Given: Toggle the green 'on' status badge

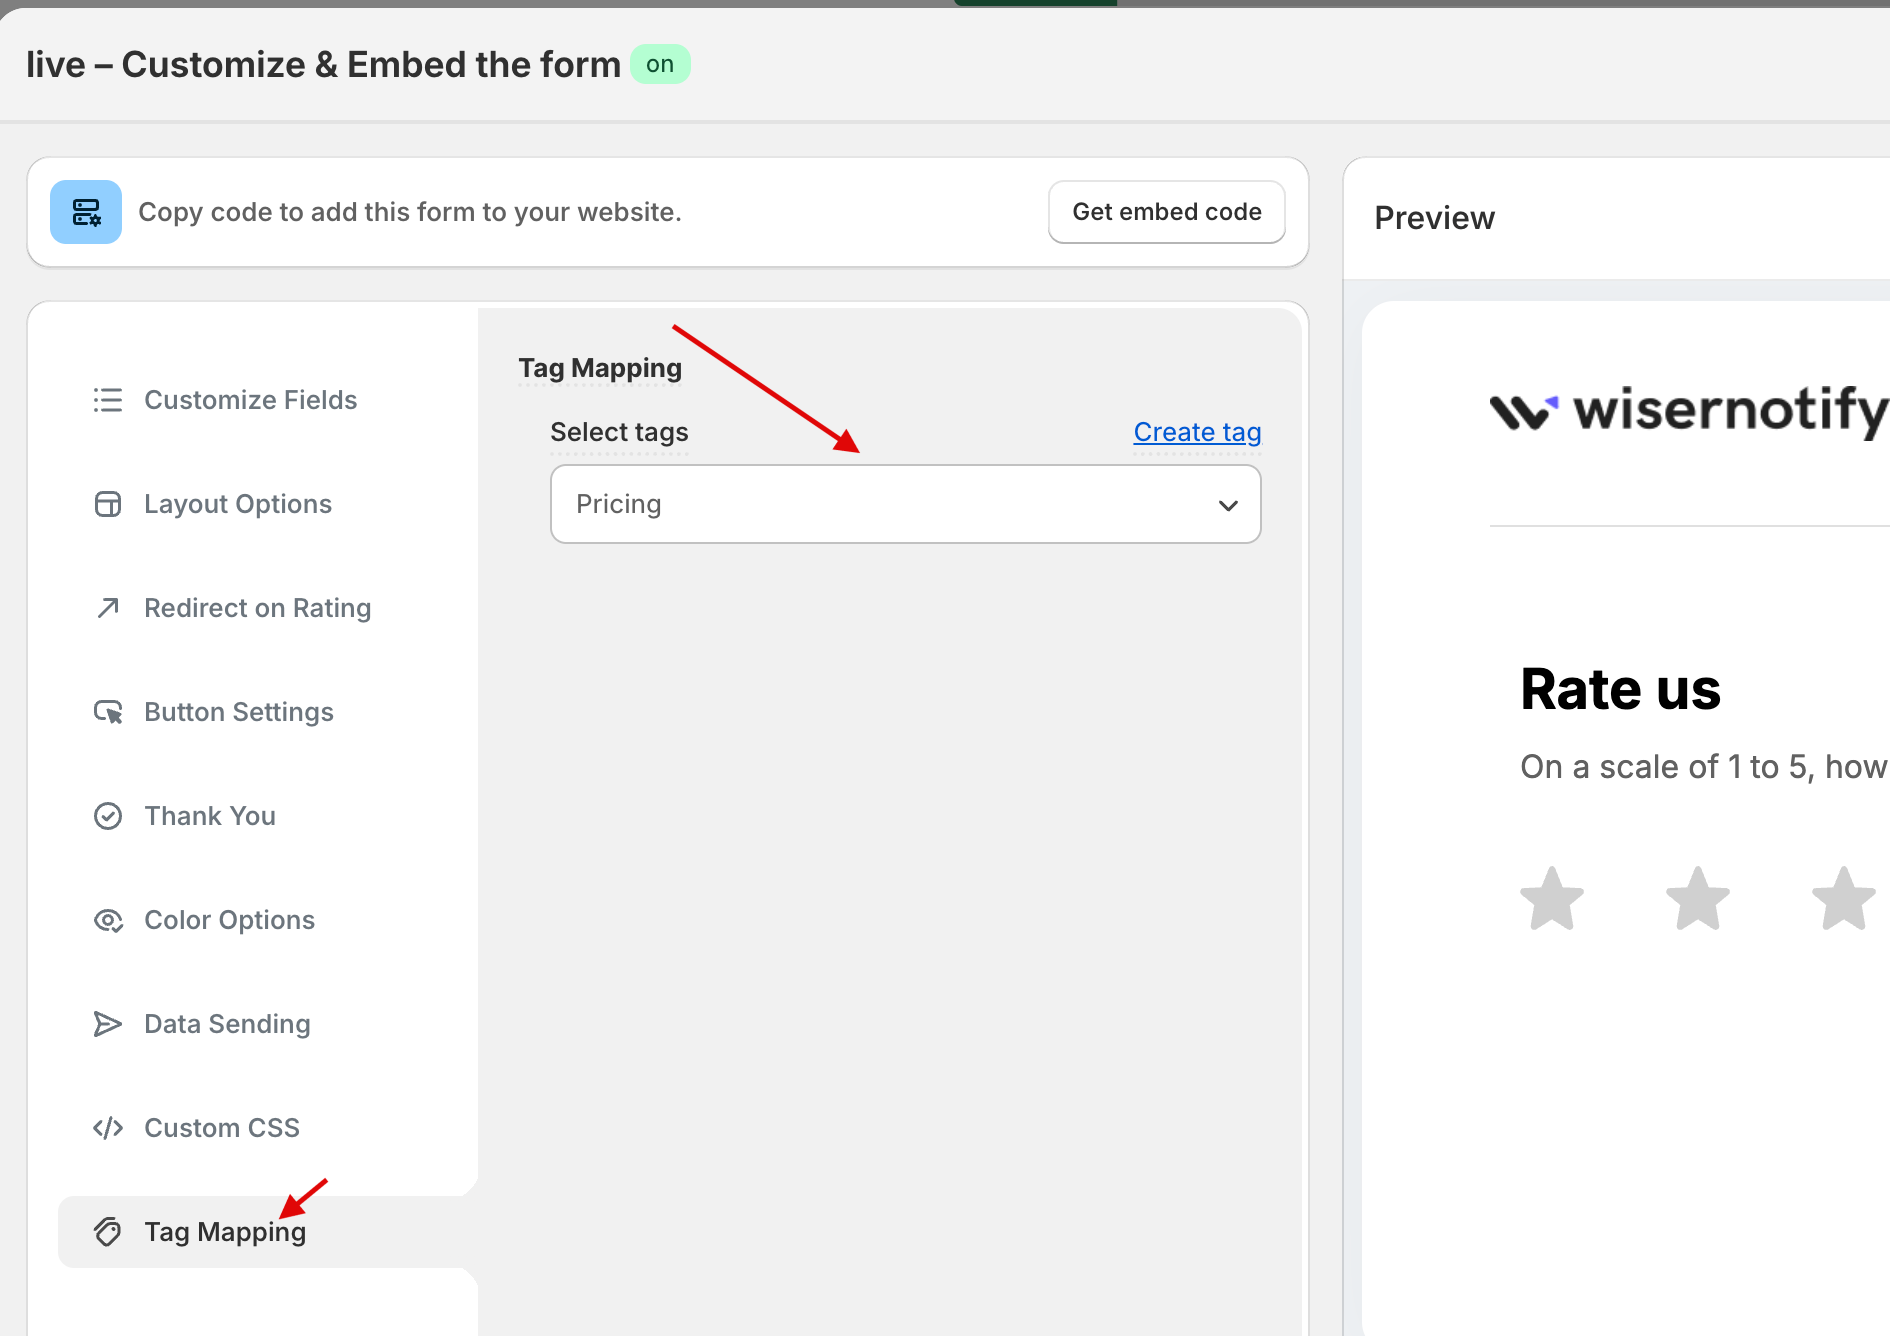Looking at the screenshot, I should pos(660,65).
